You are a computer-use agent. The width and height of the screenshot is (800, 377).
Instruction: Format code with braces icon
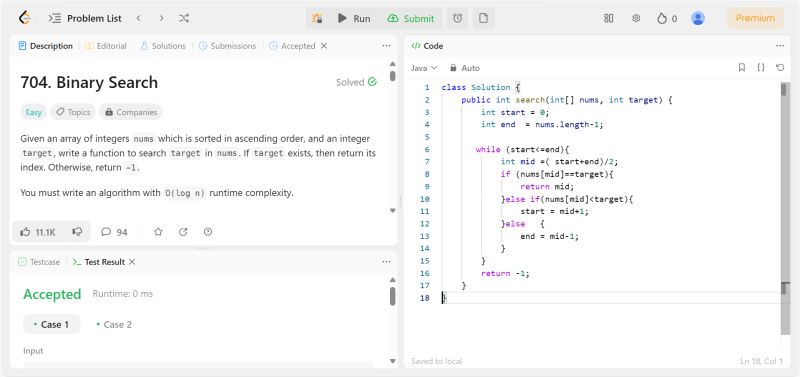pos(761,67)
